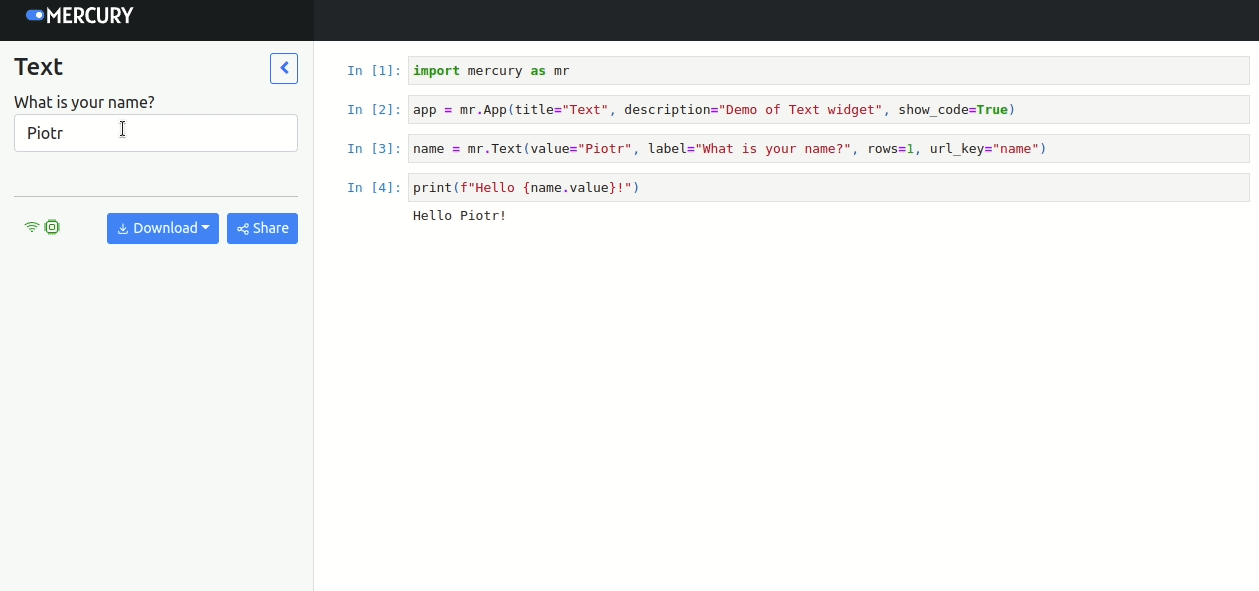The width and height of the screenshot is (1259, 591).
Task: Click the 'Text' sidebar heading
Action: tap(39, 67)
